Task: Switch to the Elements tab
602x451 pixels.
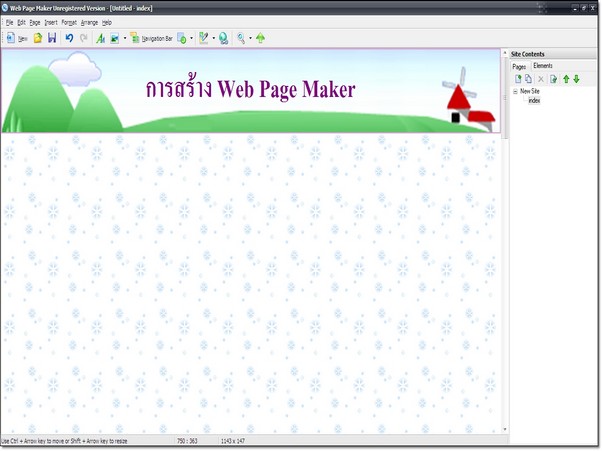Action: point(543,66)
